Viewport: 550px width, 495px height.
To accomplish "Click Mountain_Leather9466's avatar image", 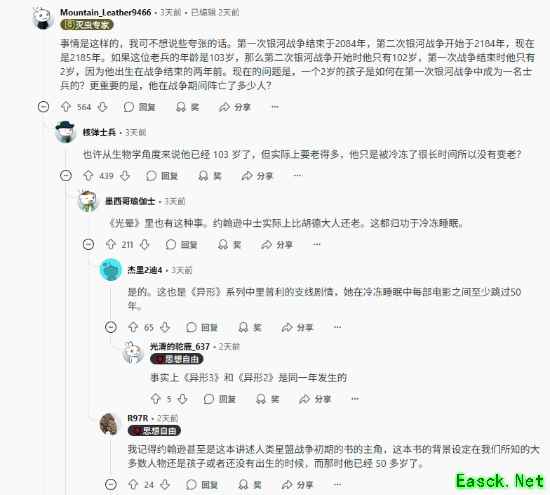I will point(43,18).
